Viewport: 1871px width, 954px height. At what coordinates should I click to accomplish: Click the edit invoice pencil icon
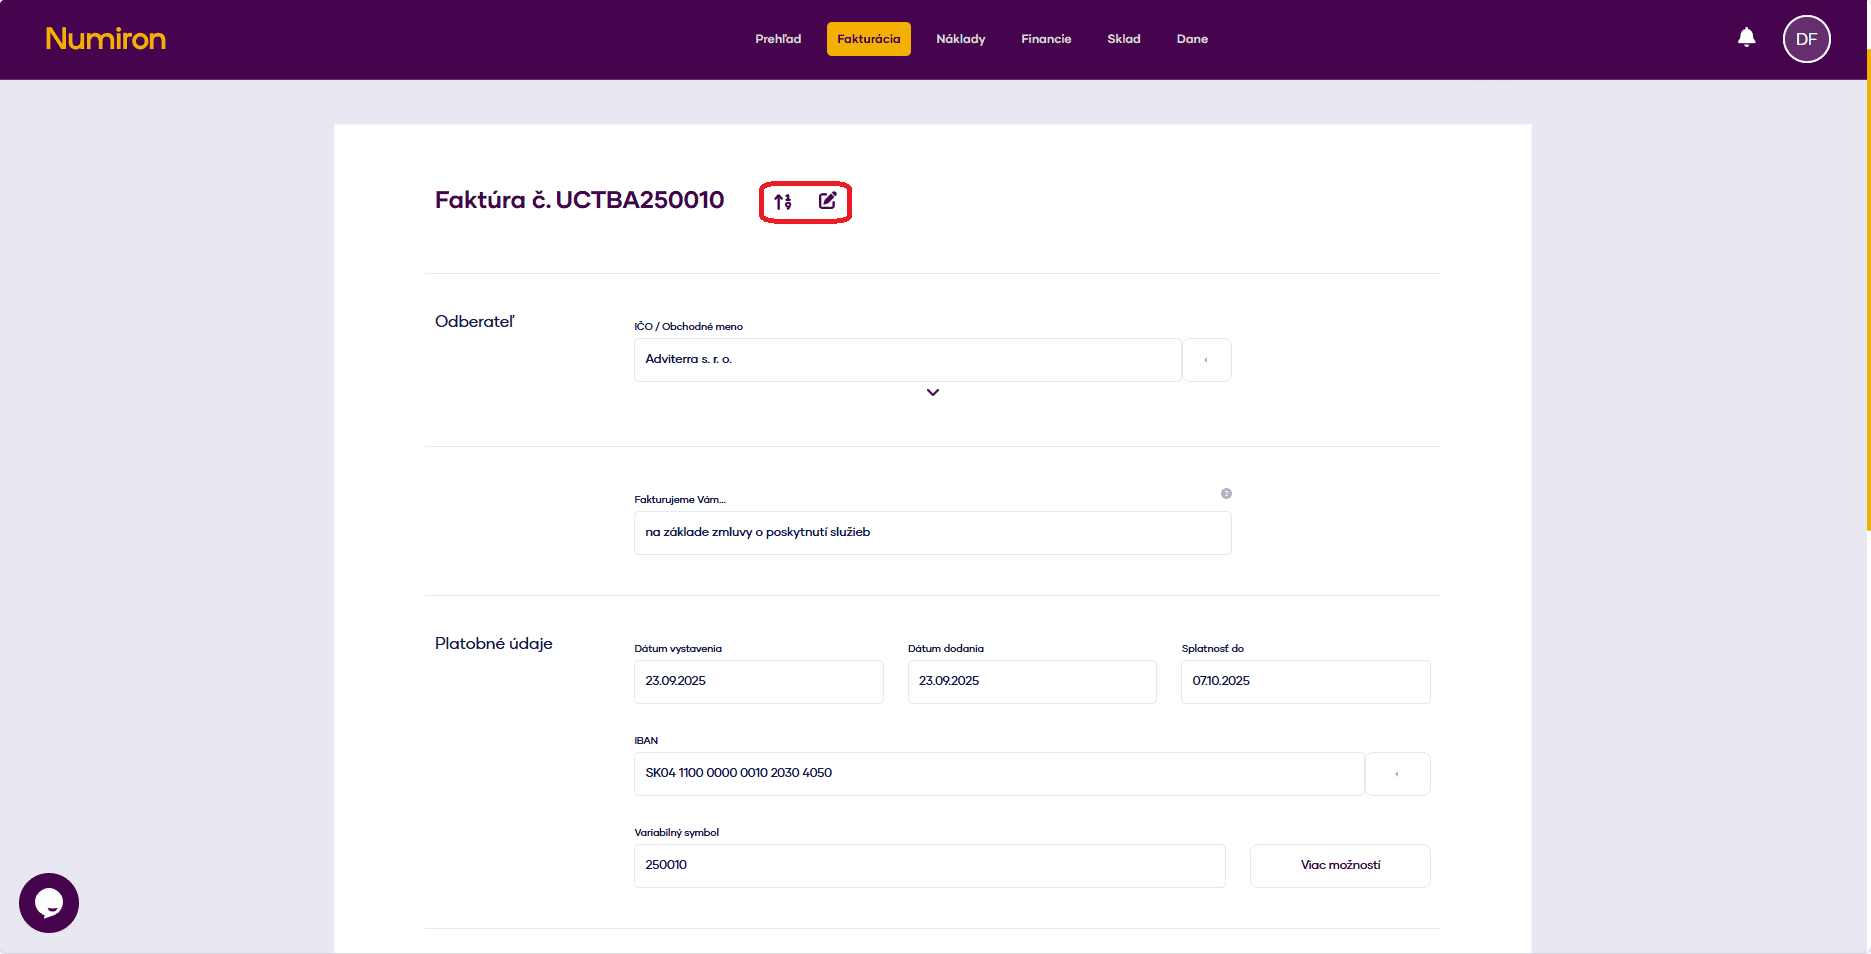[826, 200]
